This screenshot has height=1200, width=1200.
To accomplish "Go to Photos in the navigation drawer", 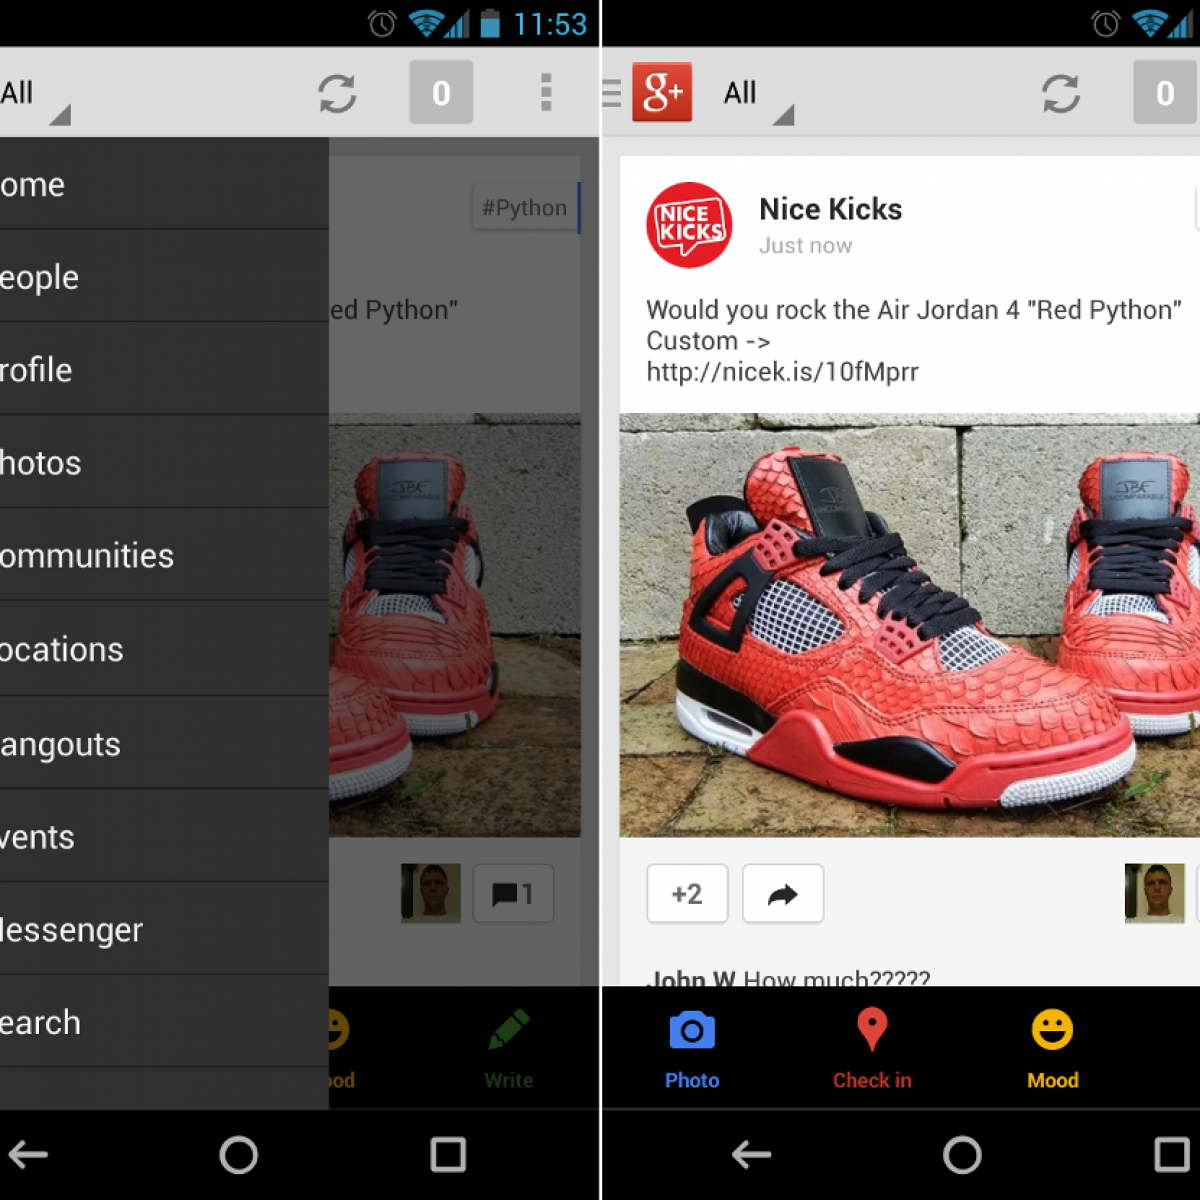I will click(x=42, y=463).
